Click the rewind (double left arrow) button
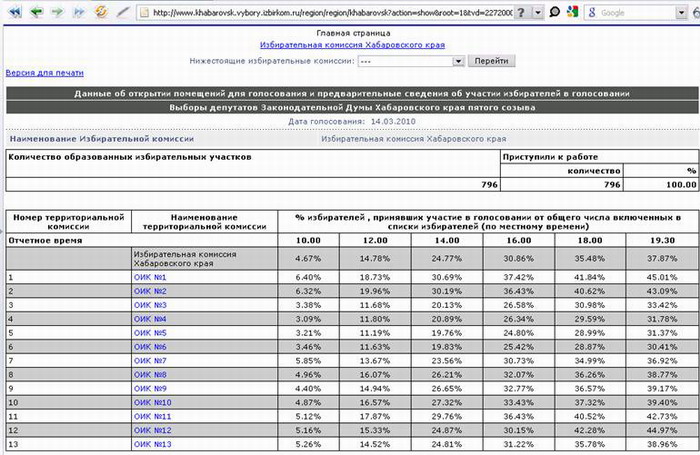Viewport: 700px width, 455px height. pos(14,13)
